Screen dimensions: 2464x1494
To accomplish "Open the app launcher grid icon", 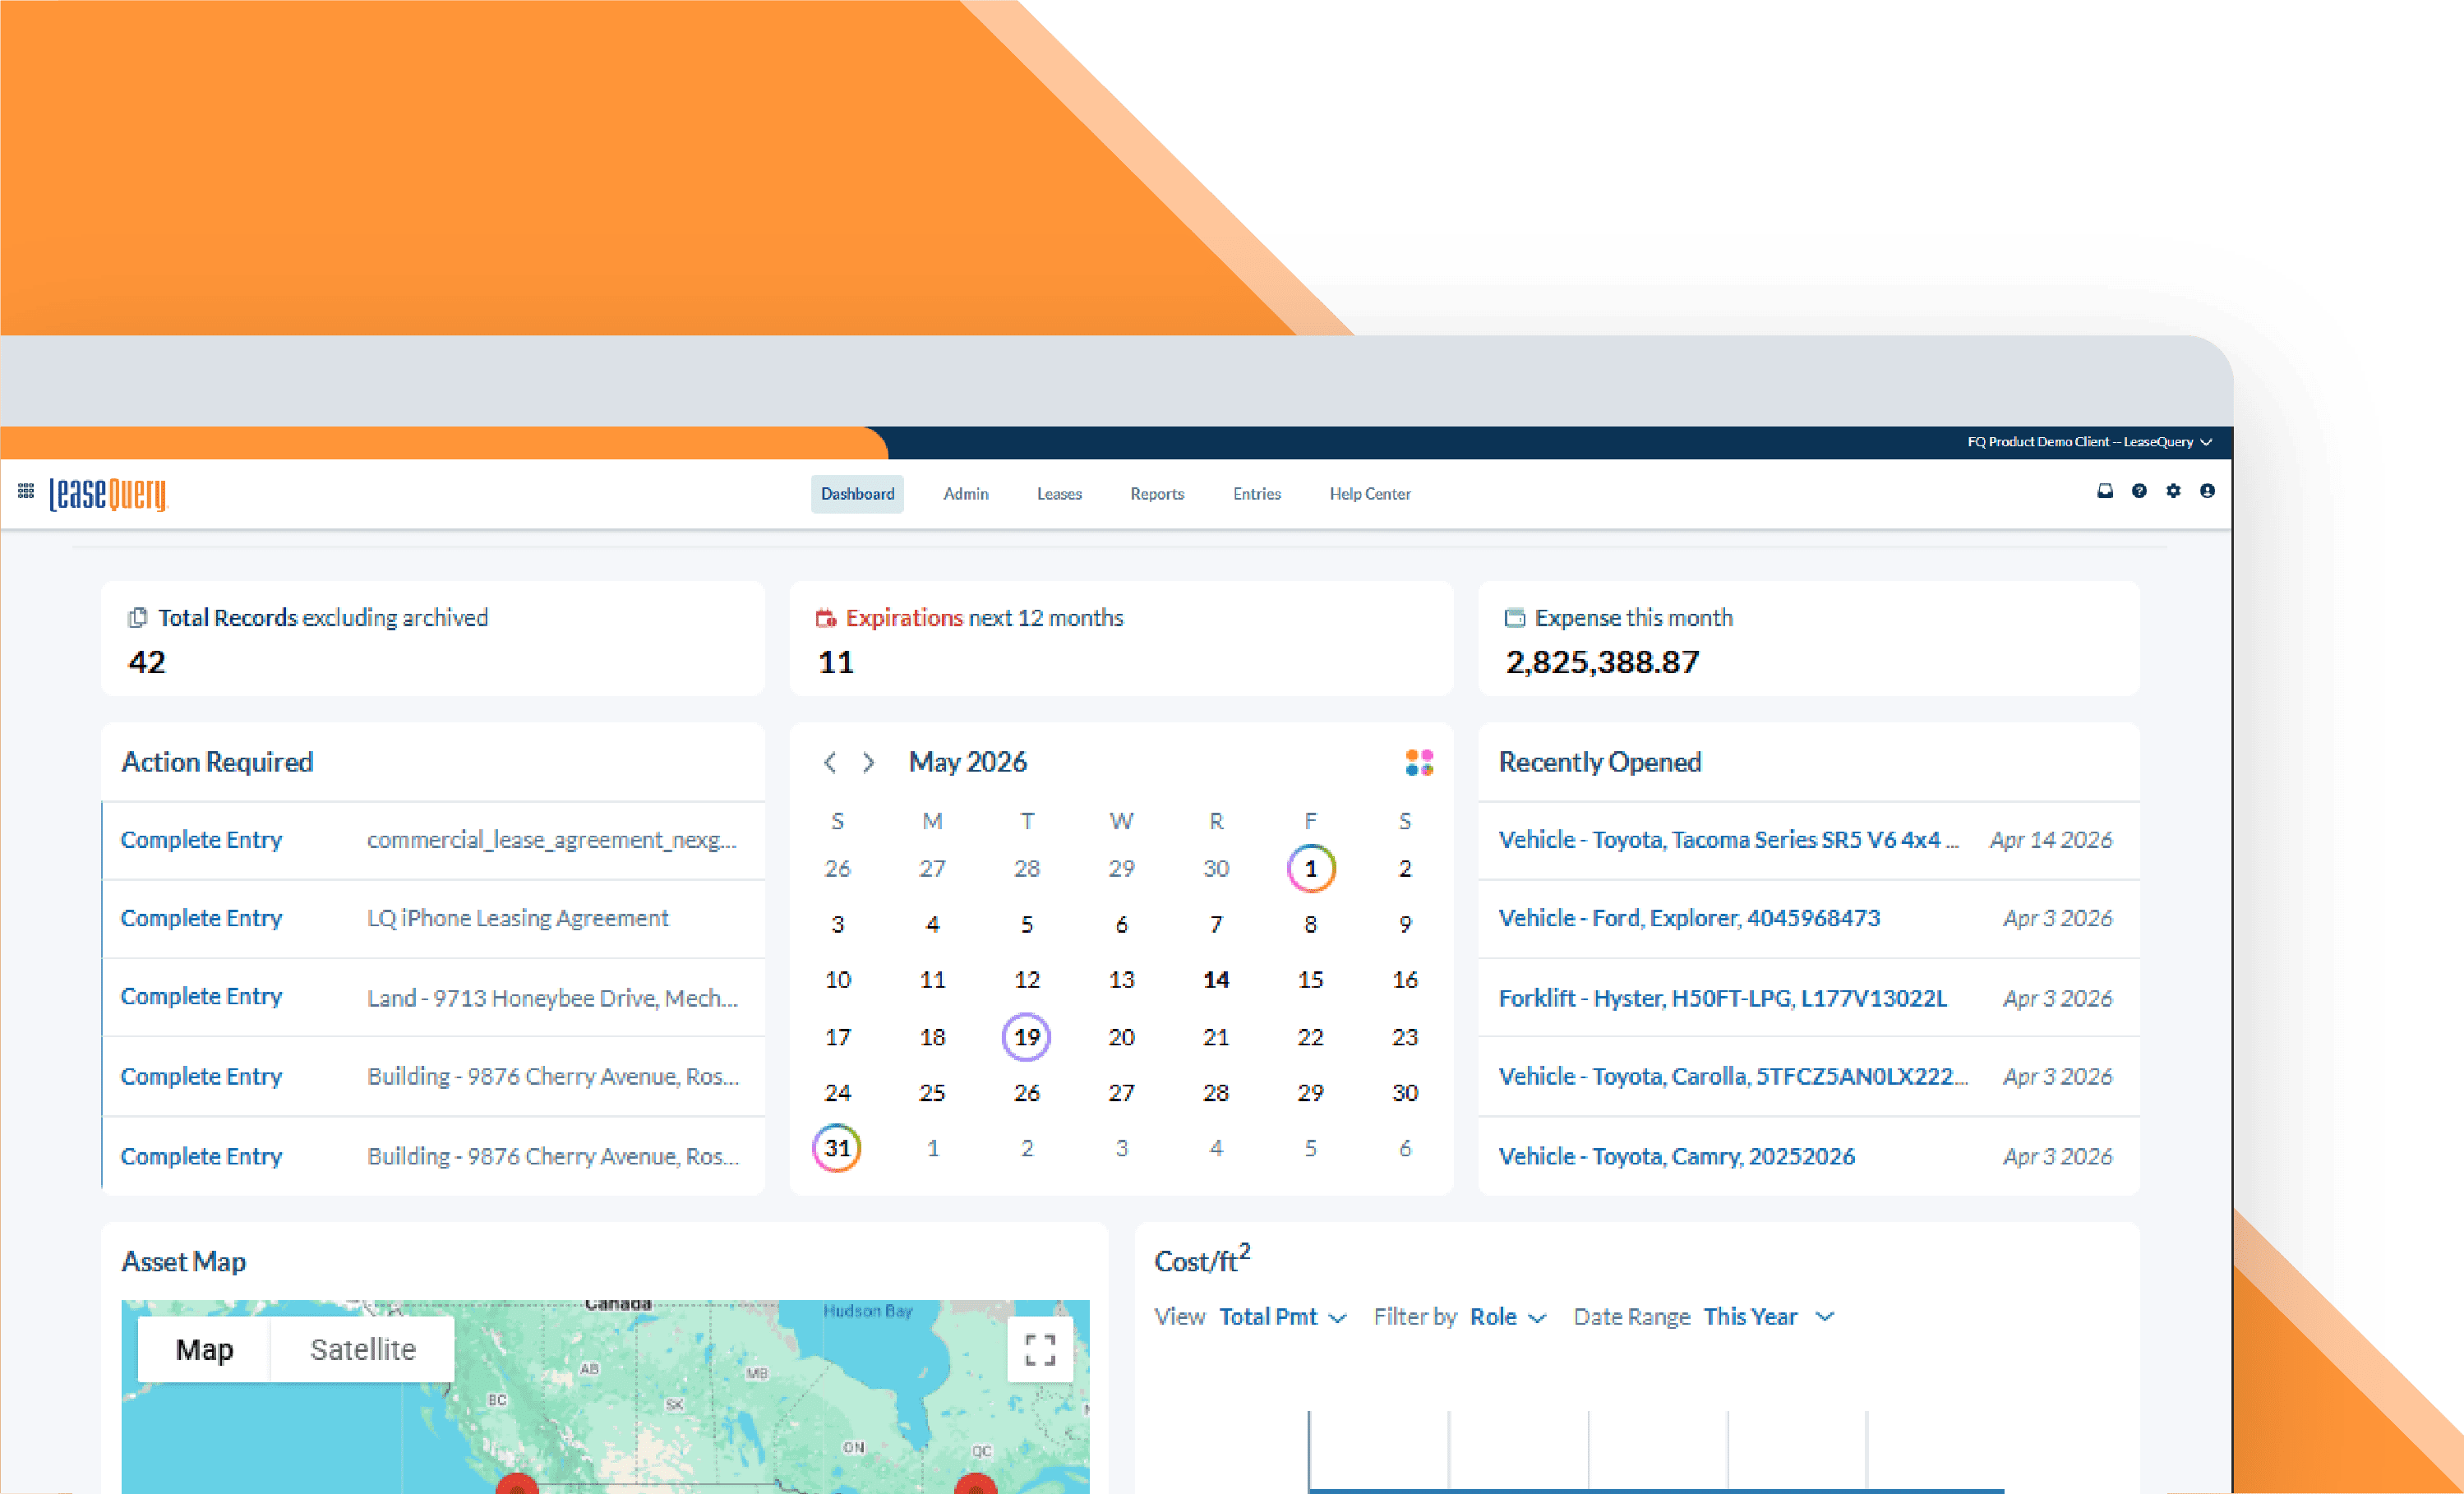I will [26, 491].
